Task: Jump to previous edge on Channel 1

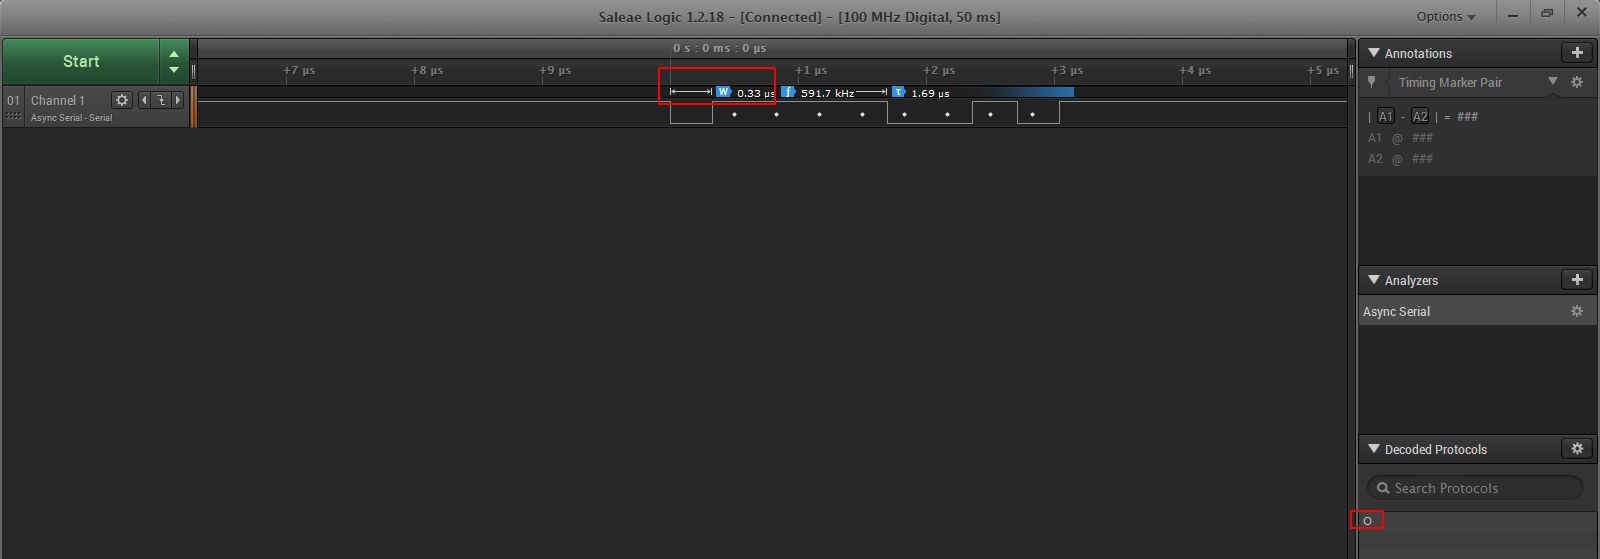Action: 144,100
